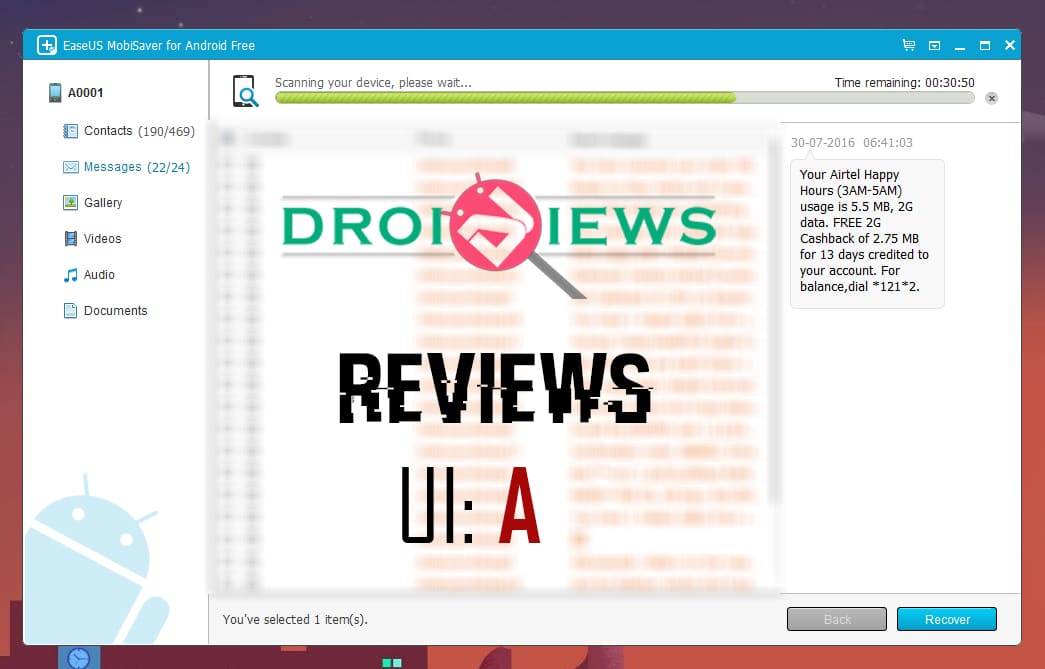The width and height of the screenshot is (1045, 669).
Task: Close the EaseUS MobiSaver window
Action: pyautogui.click(x=1010, y=45)
